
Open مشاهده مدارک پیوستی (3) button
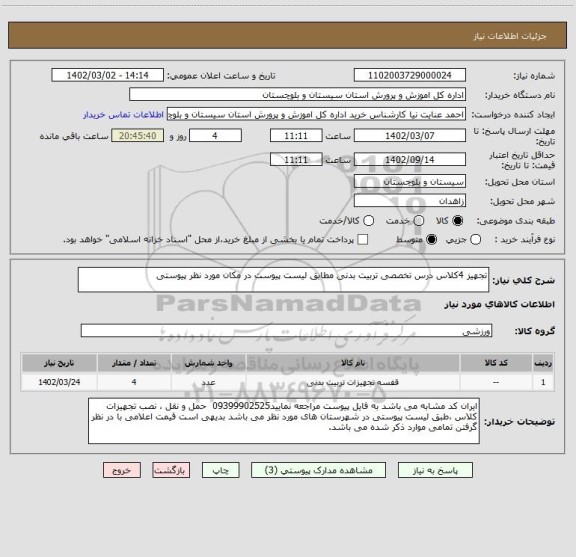point(318,470)
